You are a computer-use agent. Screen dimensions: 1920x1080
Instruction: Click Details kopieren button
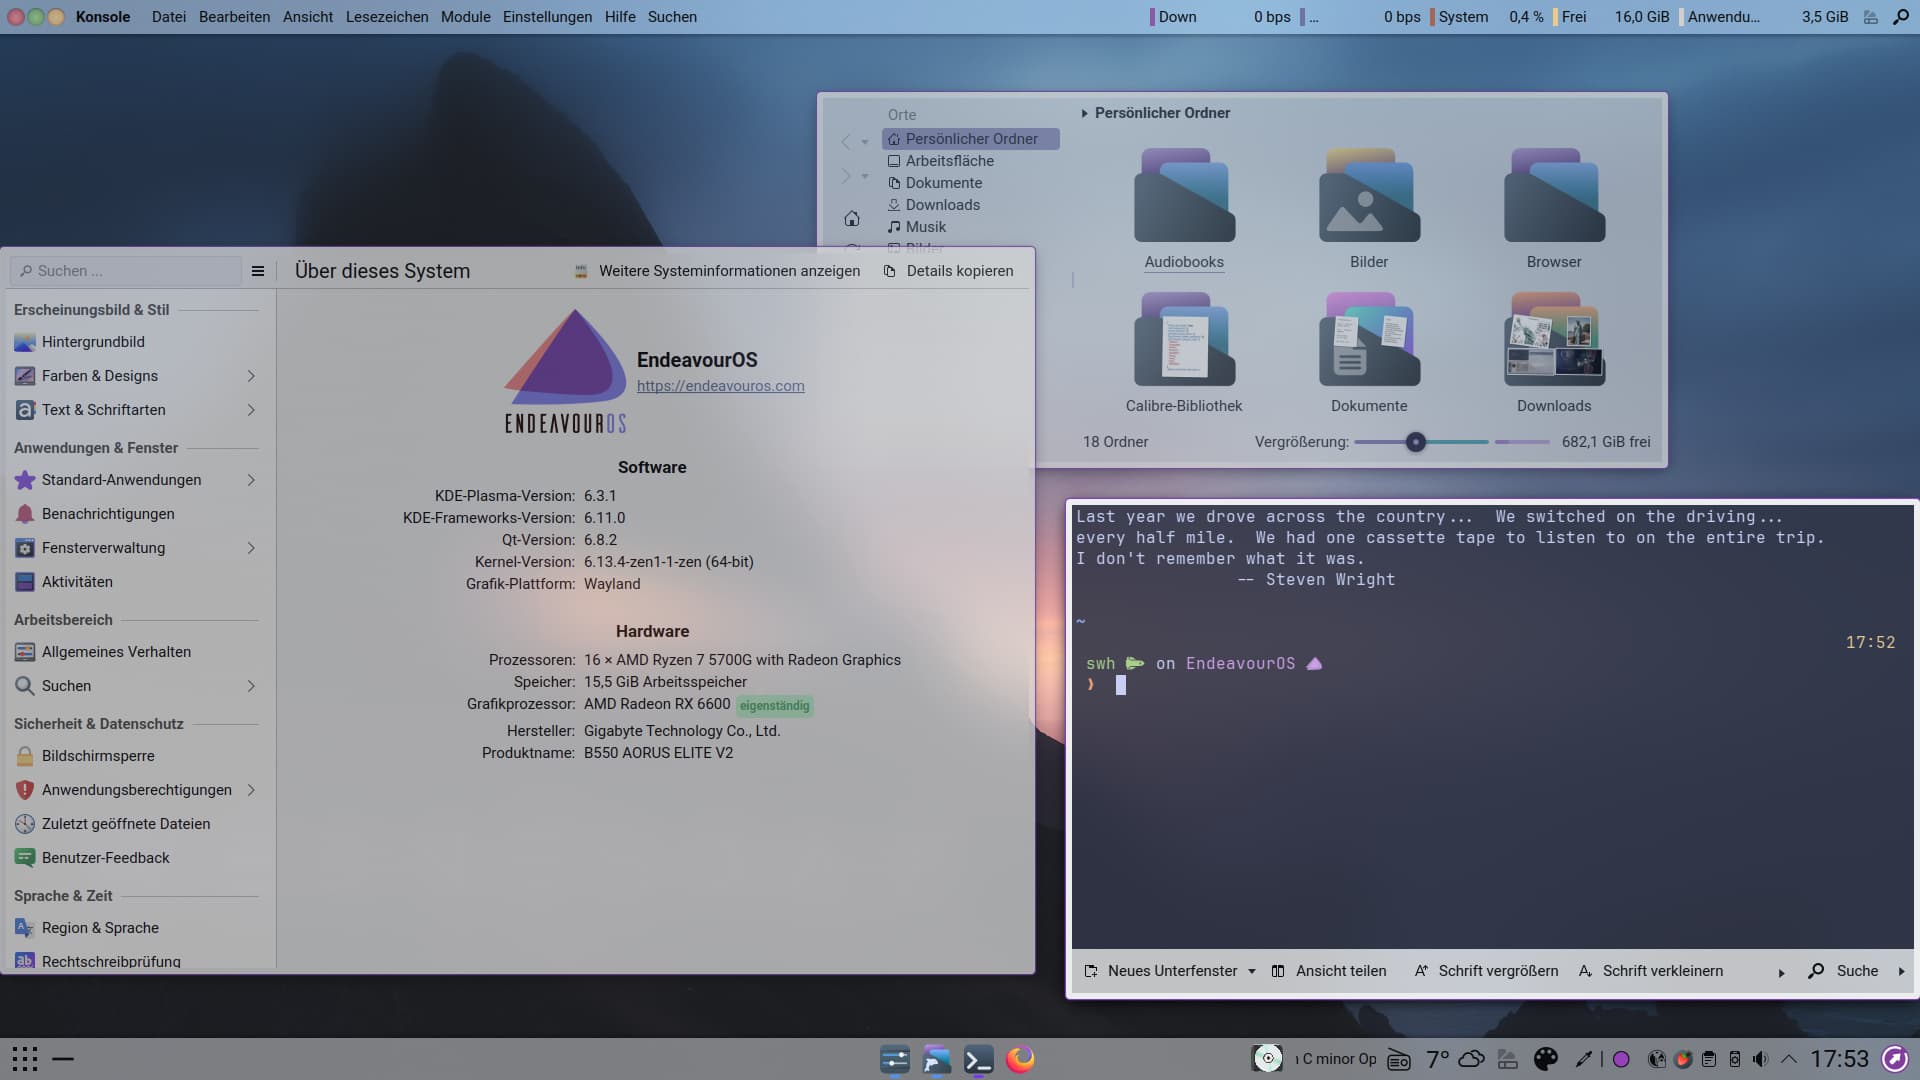pyautogui.click(x=948, y=271)
